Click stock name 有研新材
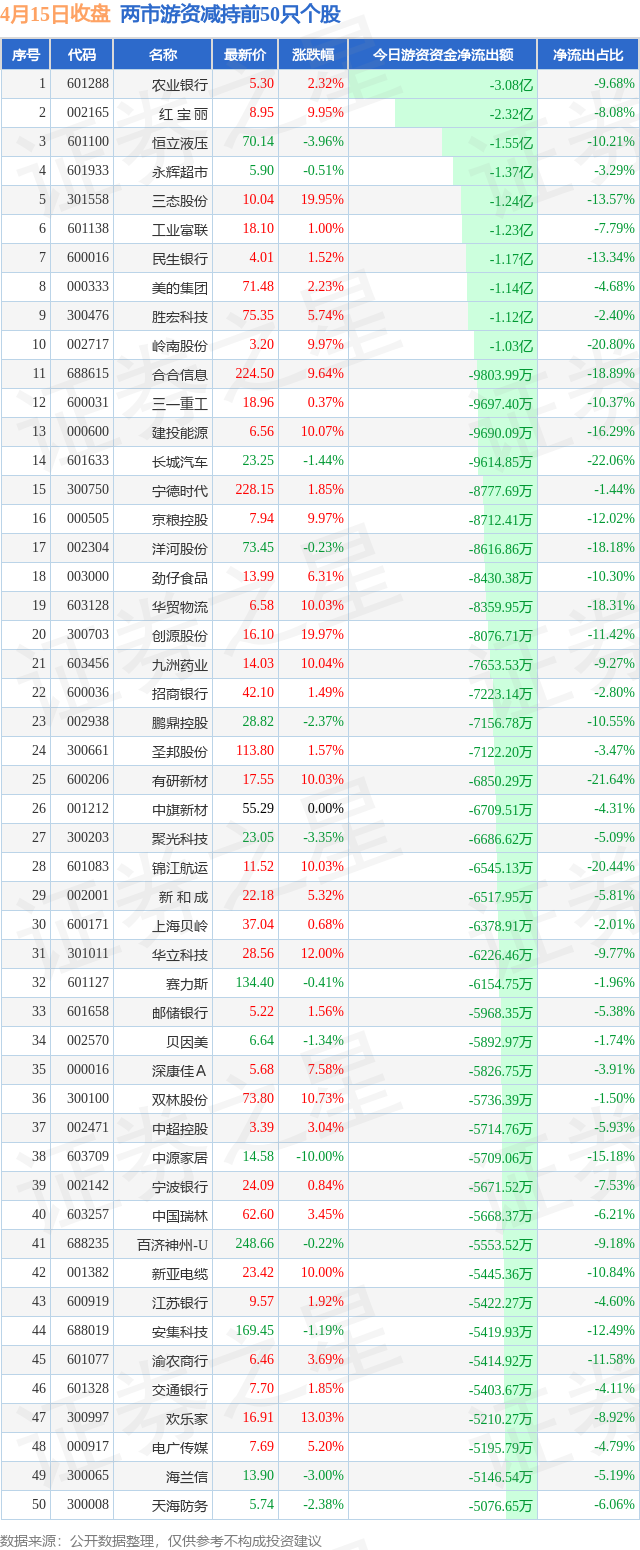640x1550 pixels. (180, 780)
